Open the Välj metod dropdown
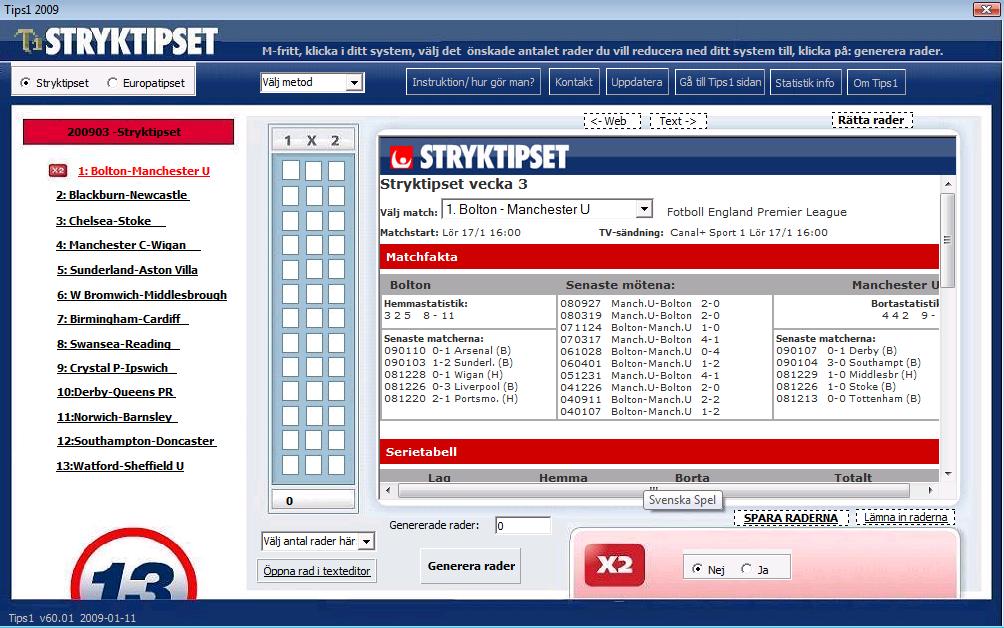This screenshot has height=628, width=1004. coord(312,83)
